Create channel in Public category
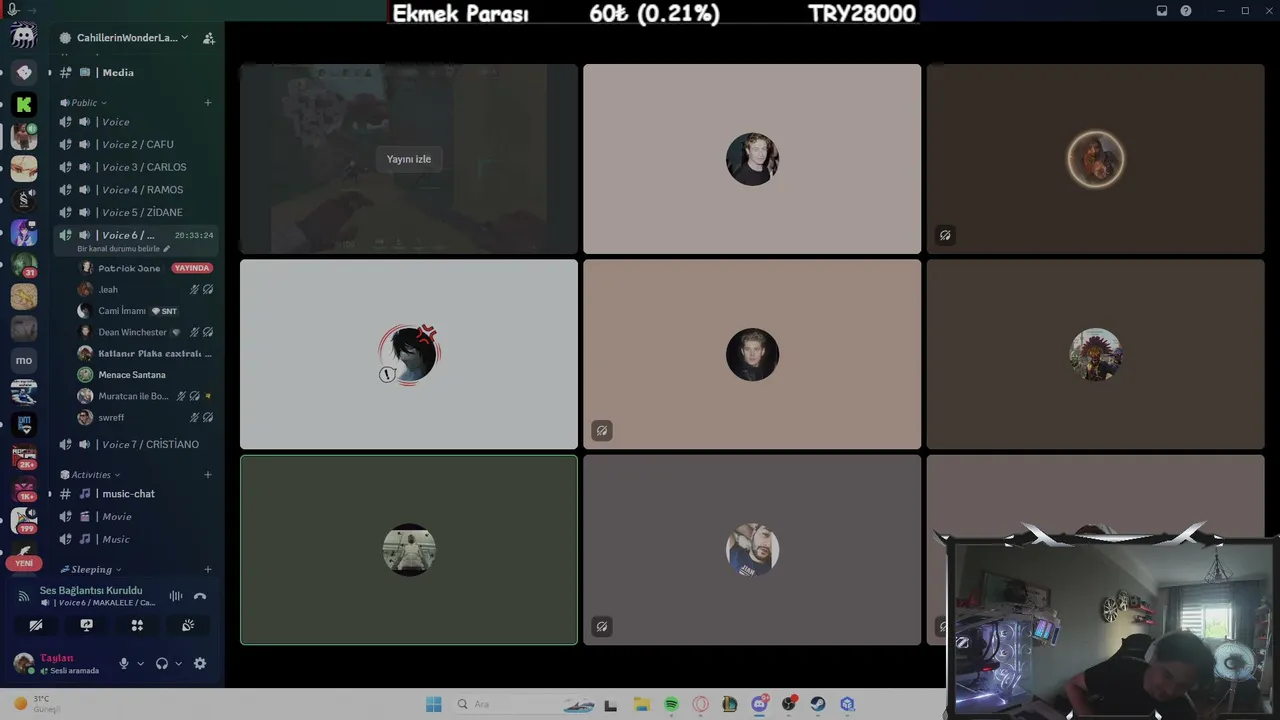Screen dimensions: 1280x720 coord(208,102)
